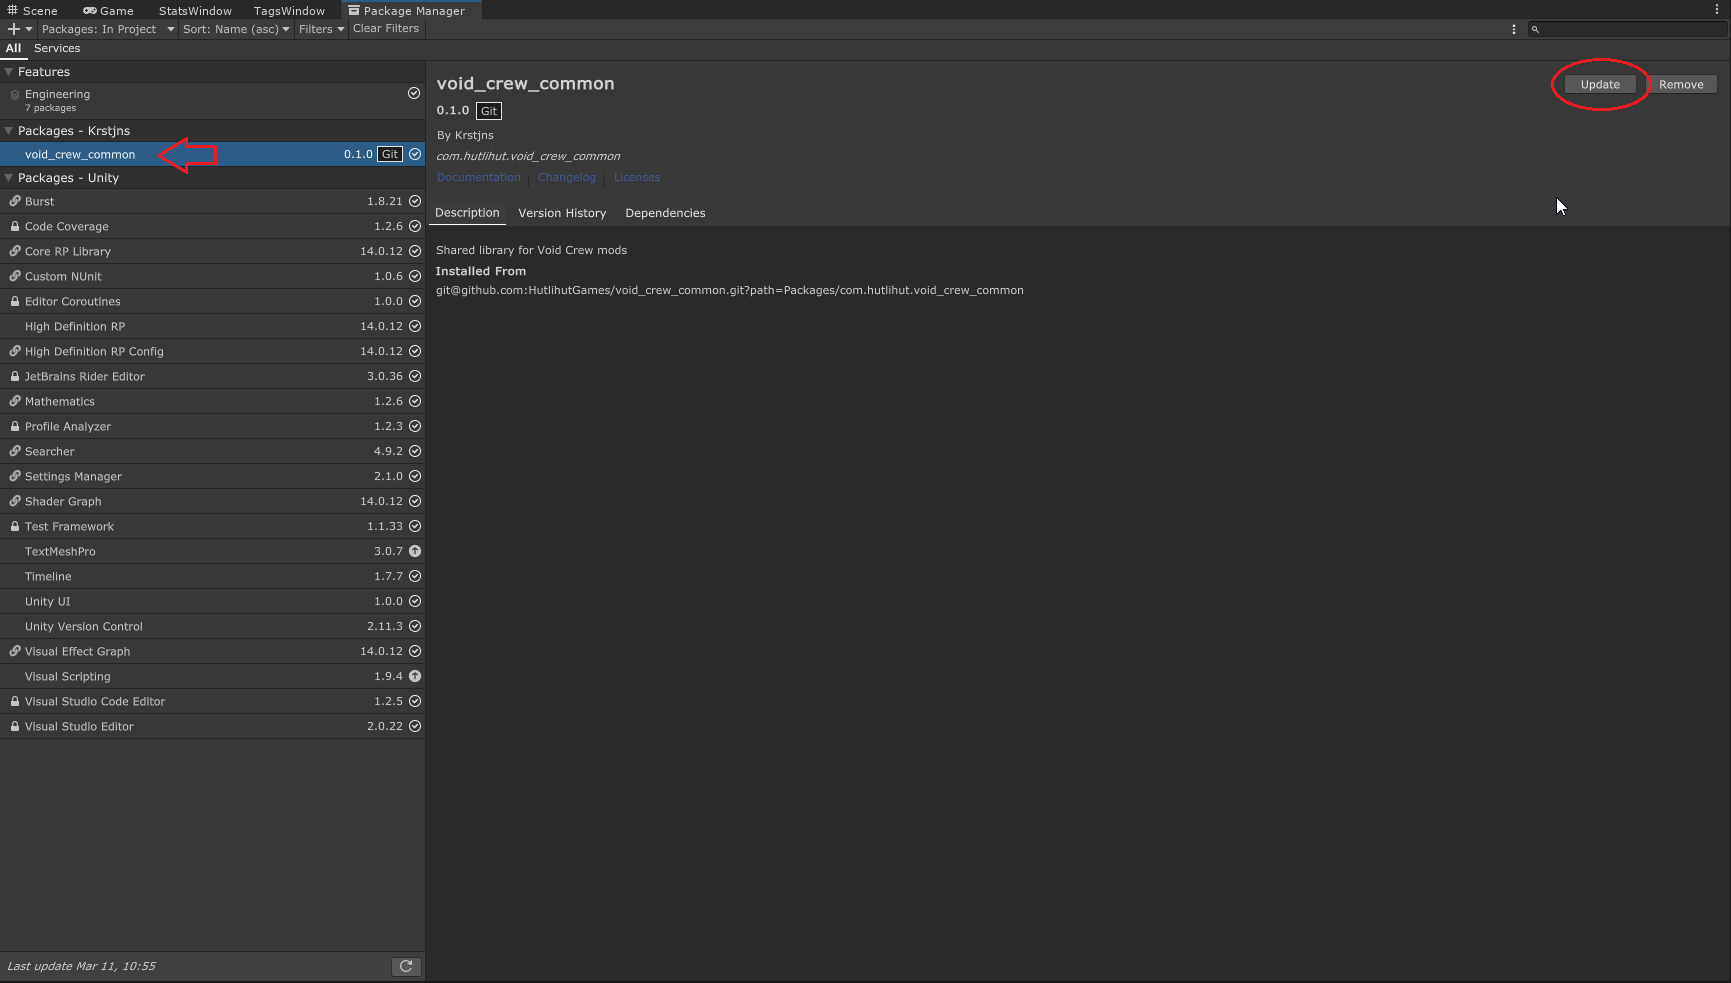Switch to the Version History tab
Image resolution: width=1731 pixels, height=983 pixels.
(x=562, y=213)
